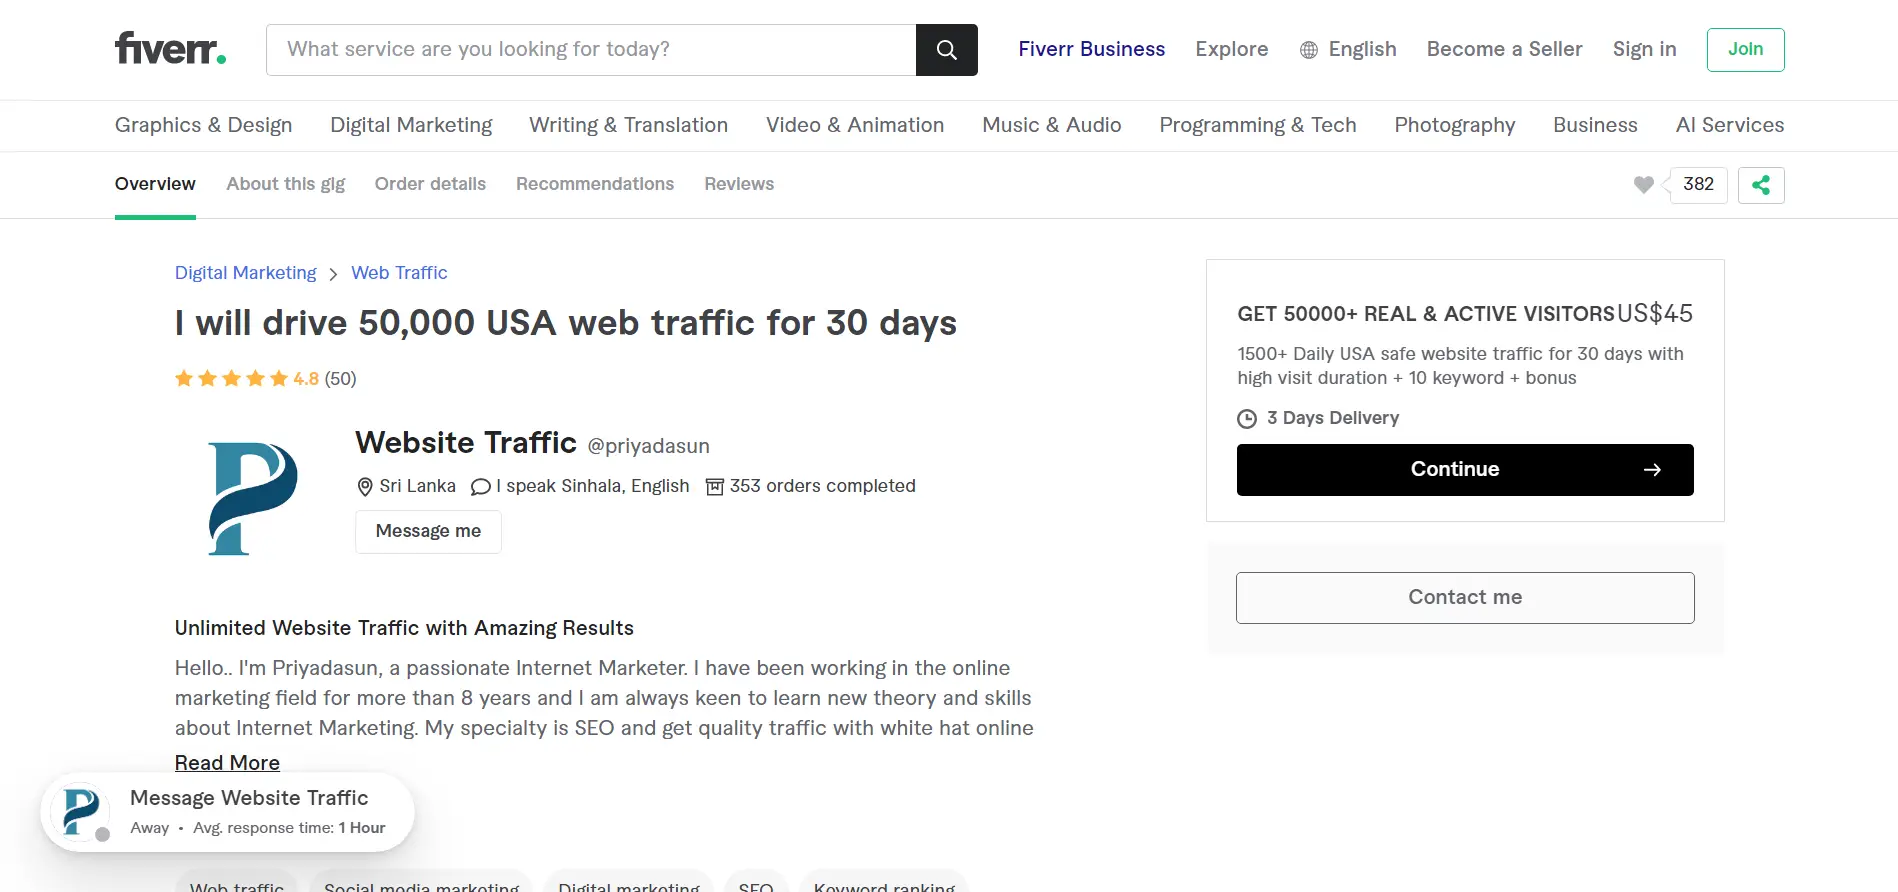Switch to About this gig tab
The width and height of the screenshot is (1898, 892).
click(x=286, y=184)
